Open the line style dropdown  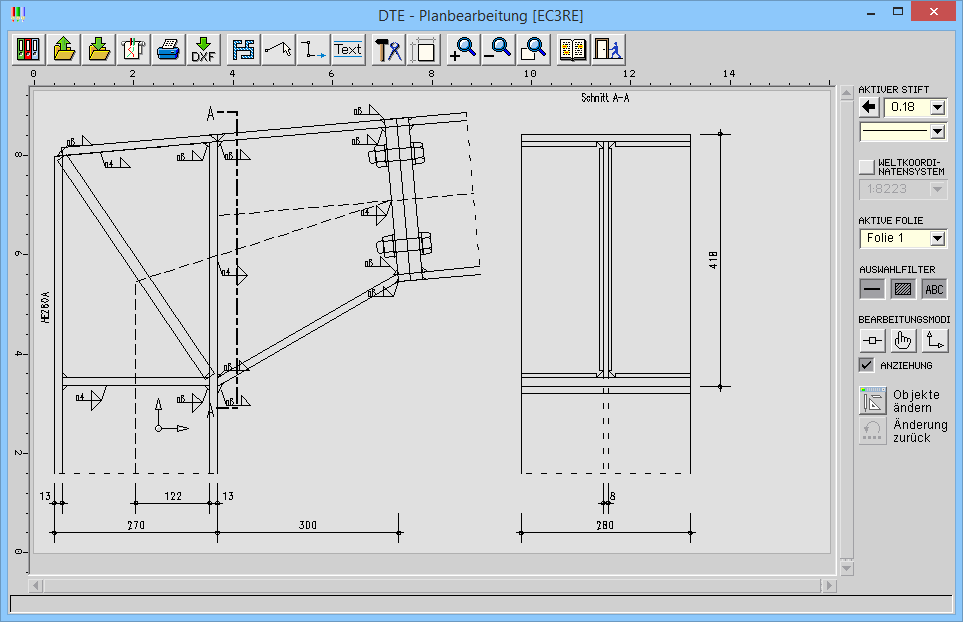[x=937, y=131]
